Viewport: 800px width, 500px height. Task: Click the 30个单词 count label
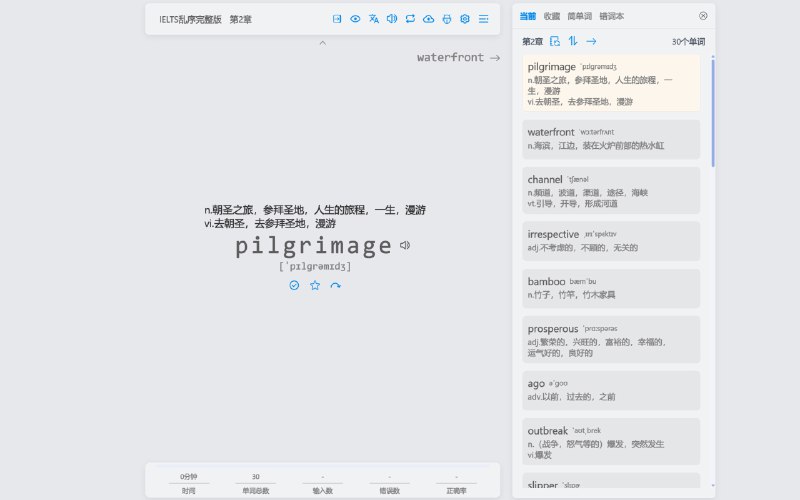[x=688, y=42]
